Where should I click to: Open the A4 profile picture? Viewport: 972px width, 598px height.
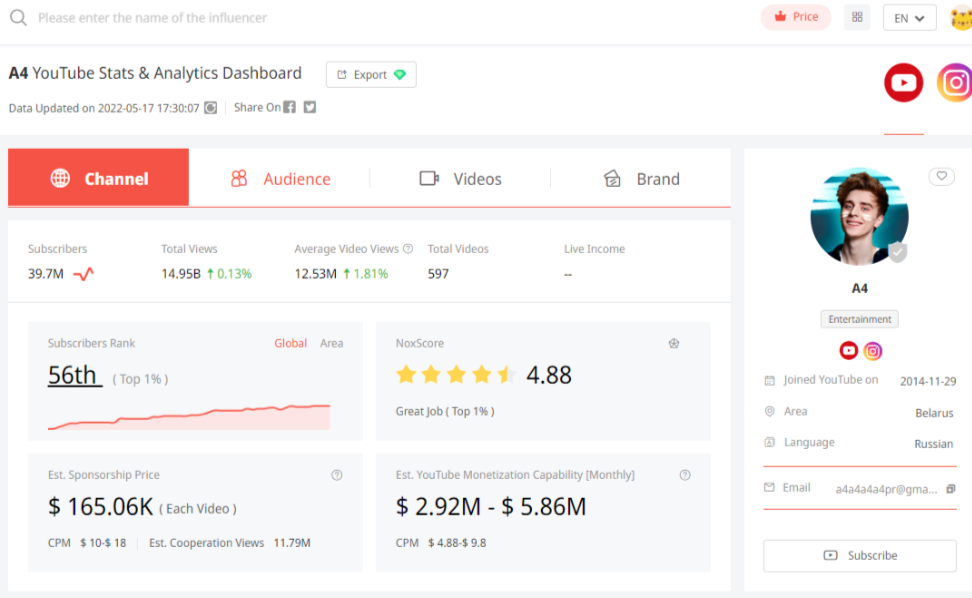point(860,216)
